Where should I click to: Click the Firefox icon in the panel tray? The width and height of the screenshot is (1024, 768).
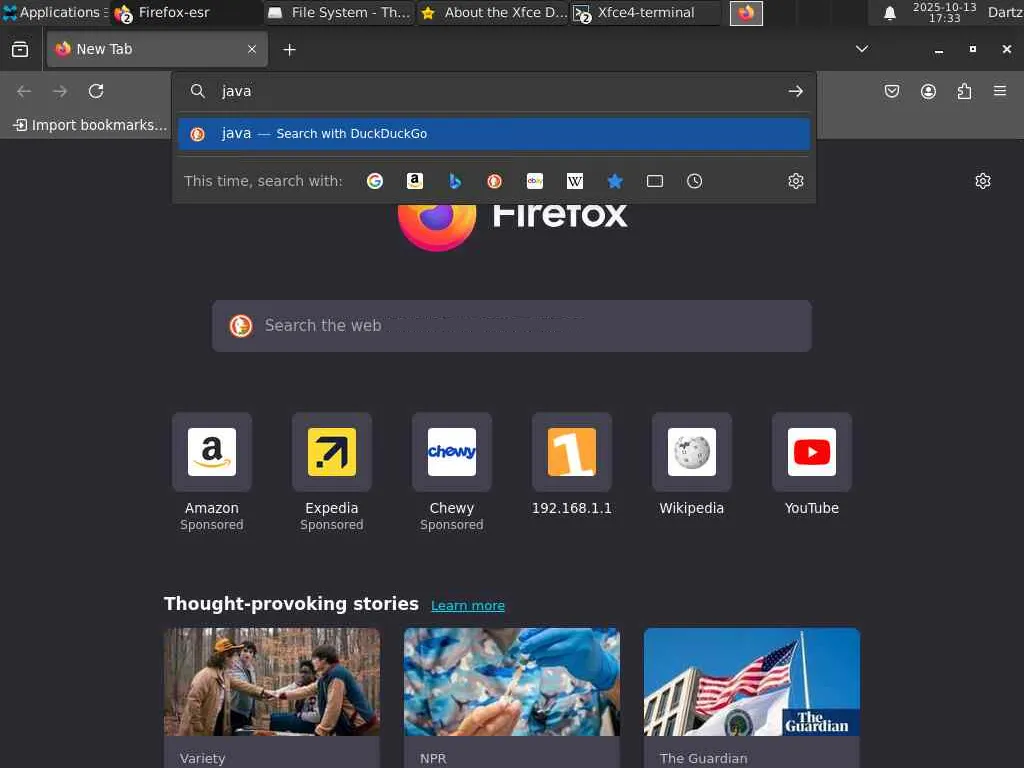746,12
